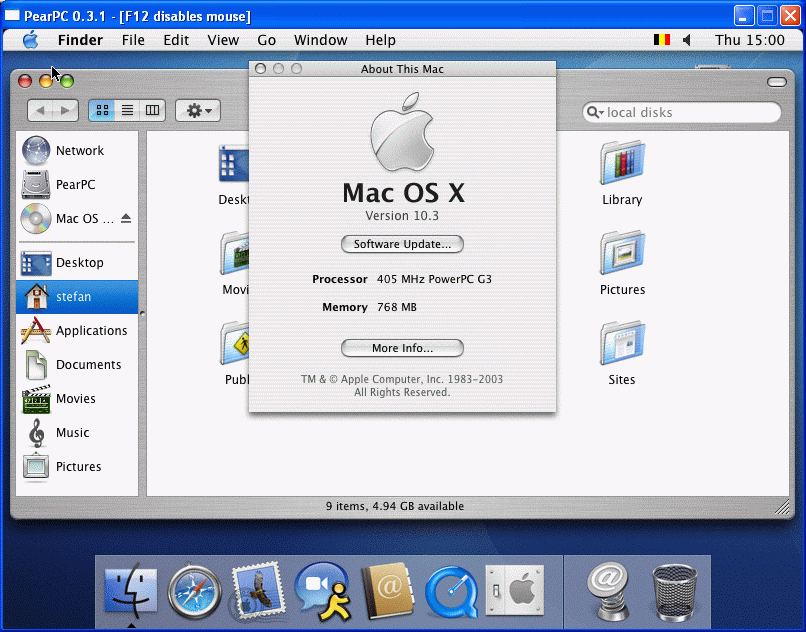The image size is (806, 632).
Task: Click the More Info... button
Action: click(402, 348)
